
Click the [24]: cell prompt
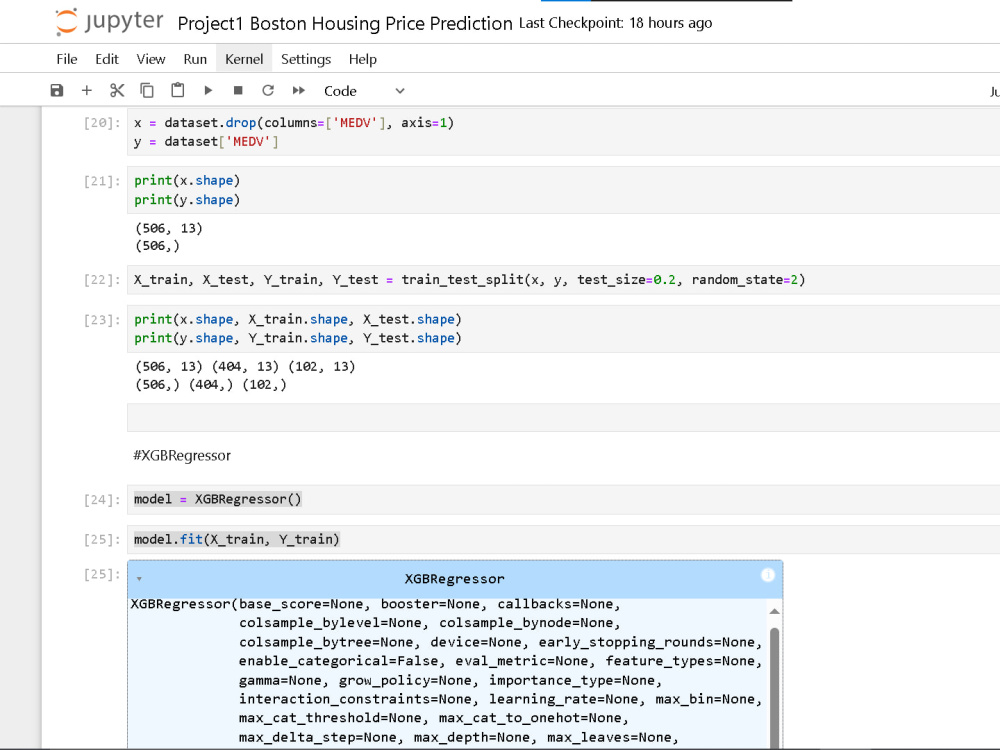(102, 500)
